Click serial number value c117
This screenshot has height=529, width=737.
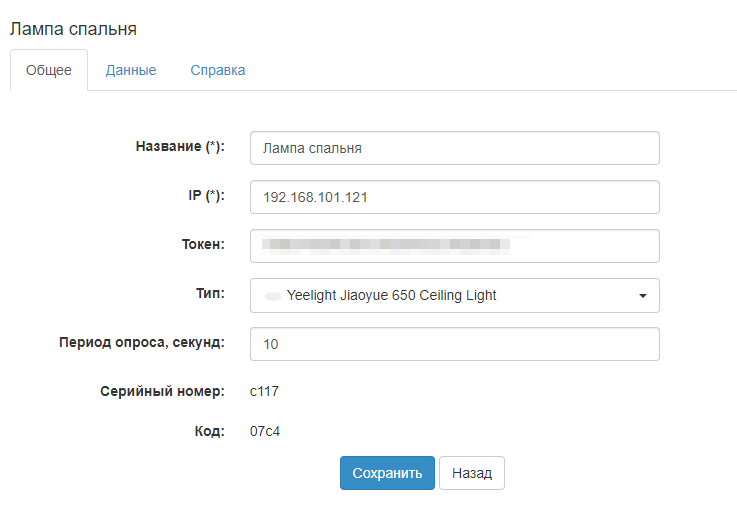(264, 391)
